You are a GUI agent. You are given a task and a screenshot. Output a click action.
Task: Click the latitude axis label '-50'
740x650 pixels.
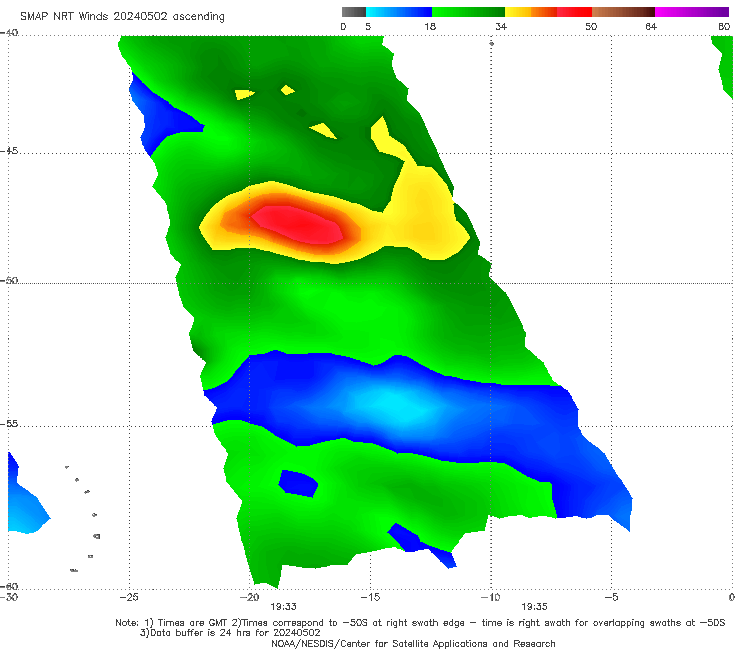coord(9,280)
